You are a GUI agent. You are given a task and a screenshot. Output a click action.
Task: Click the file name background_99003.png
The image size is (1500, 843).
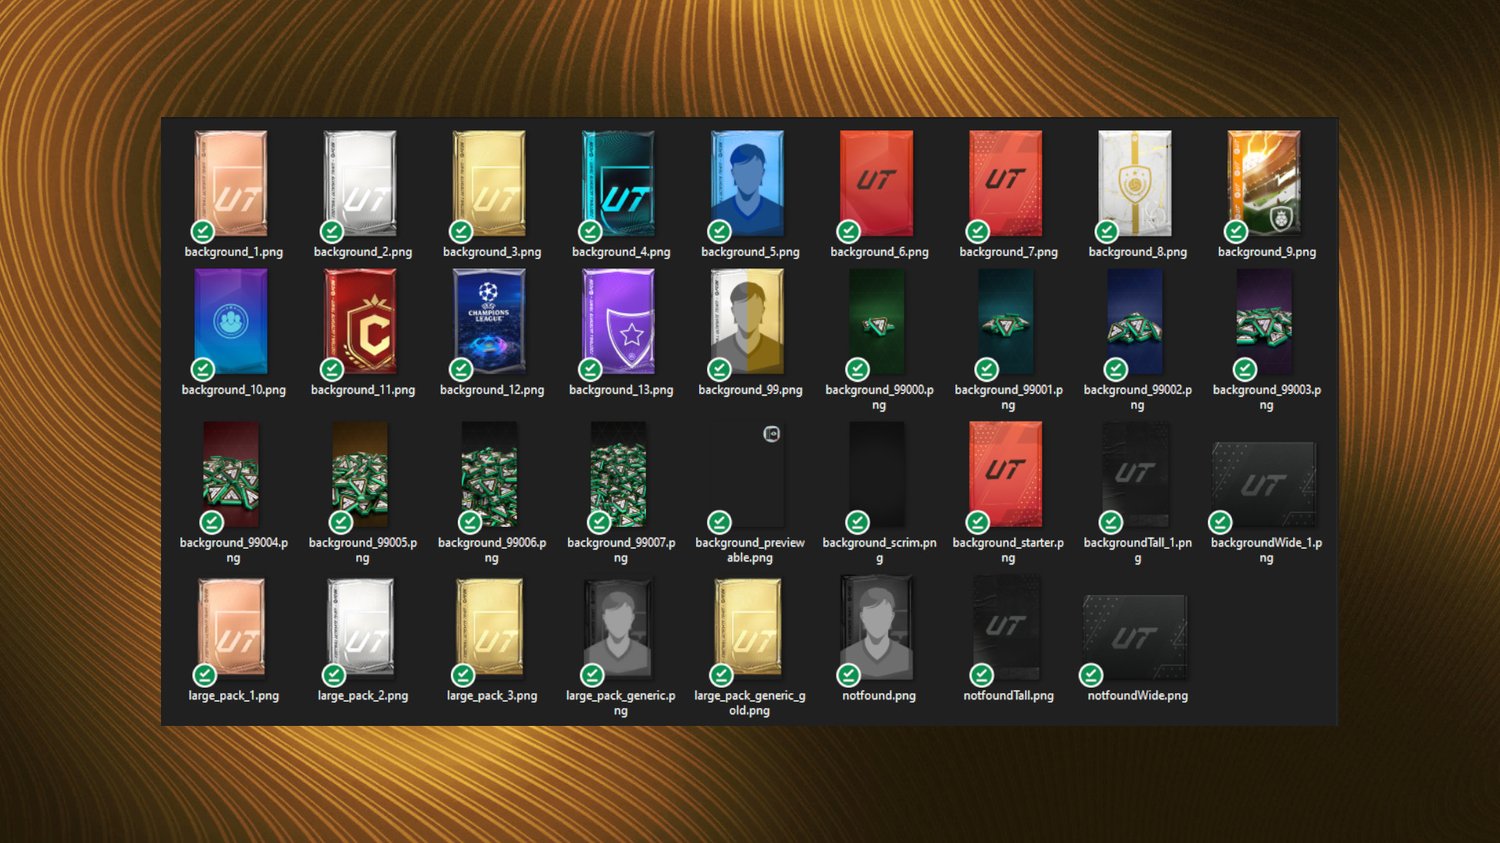[1267, 397]
